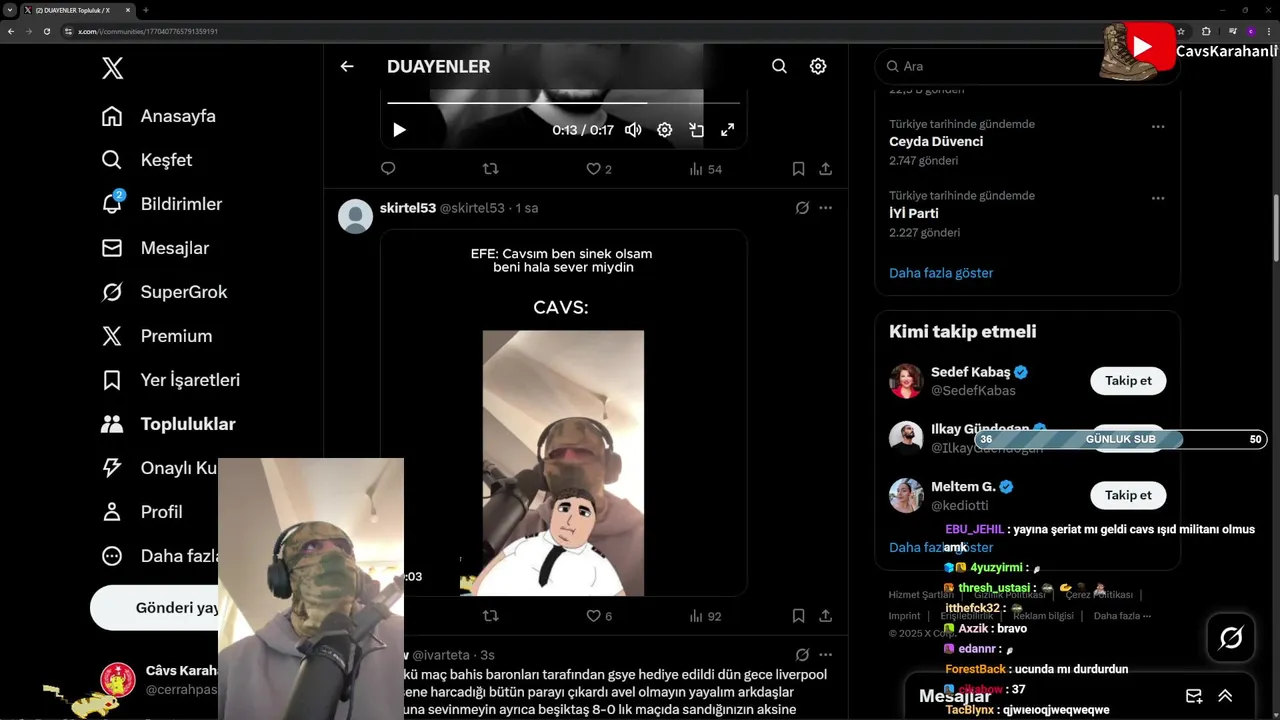Open Daha fazla menu in sidebar
The width and height of the screenshot is (1280, 720).
(160, 556)
